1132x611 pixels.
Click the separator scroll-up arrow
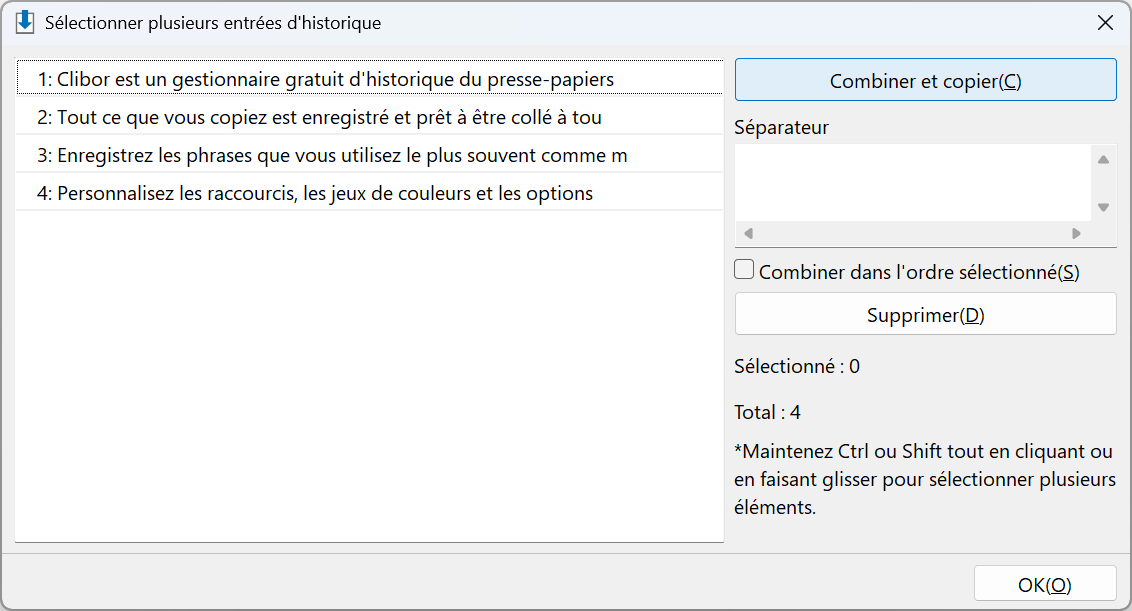coord(1103,160)
